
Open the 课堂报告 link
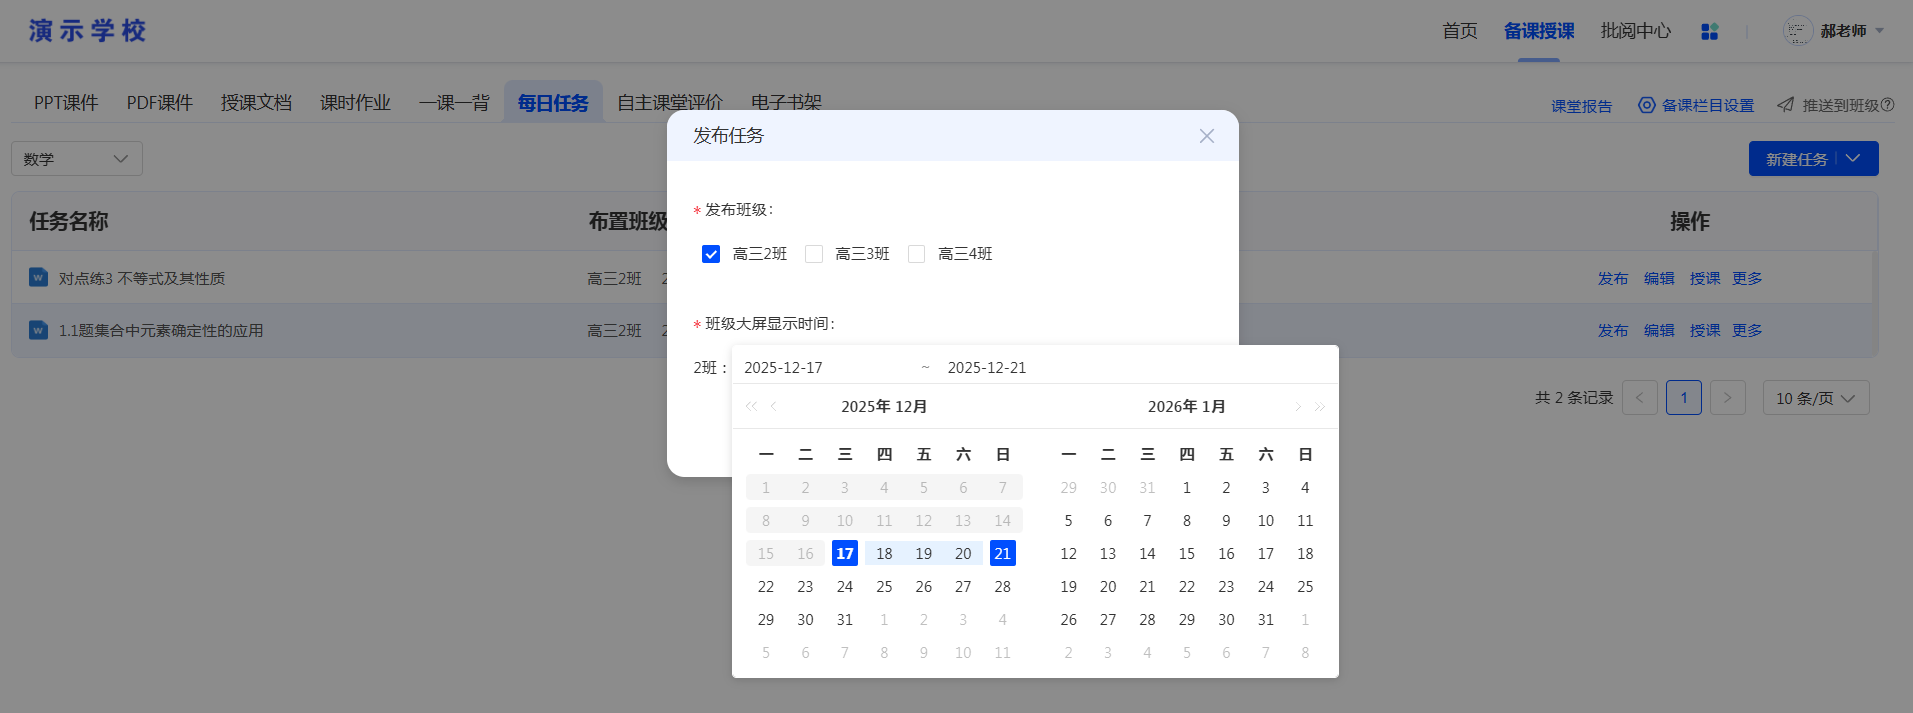tap(1581, 106)
